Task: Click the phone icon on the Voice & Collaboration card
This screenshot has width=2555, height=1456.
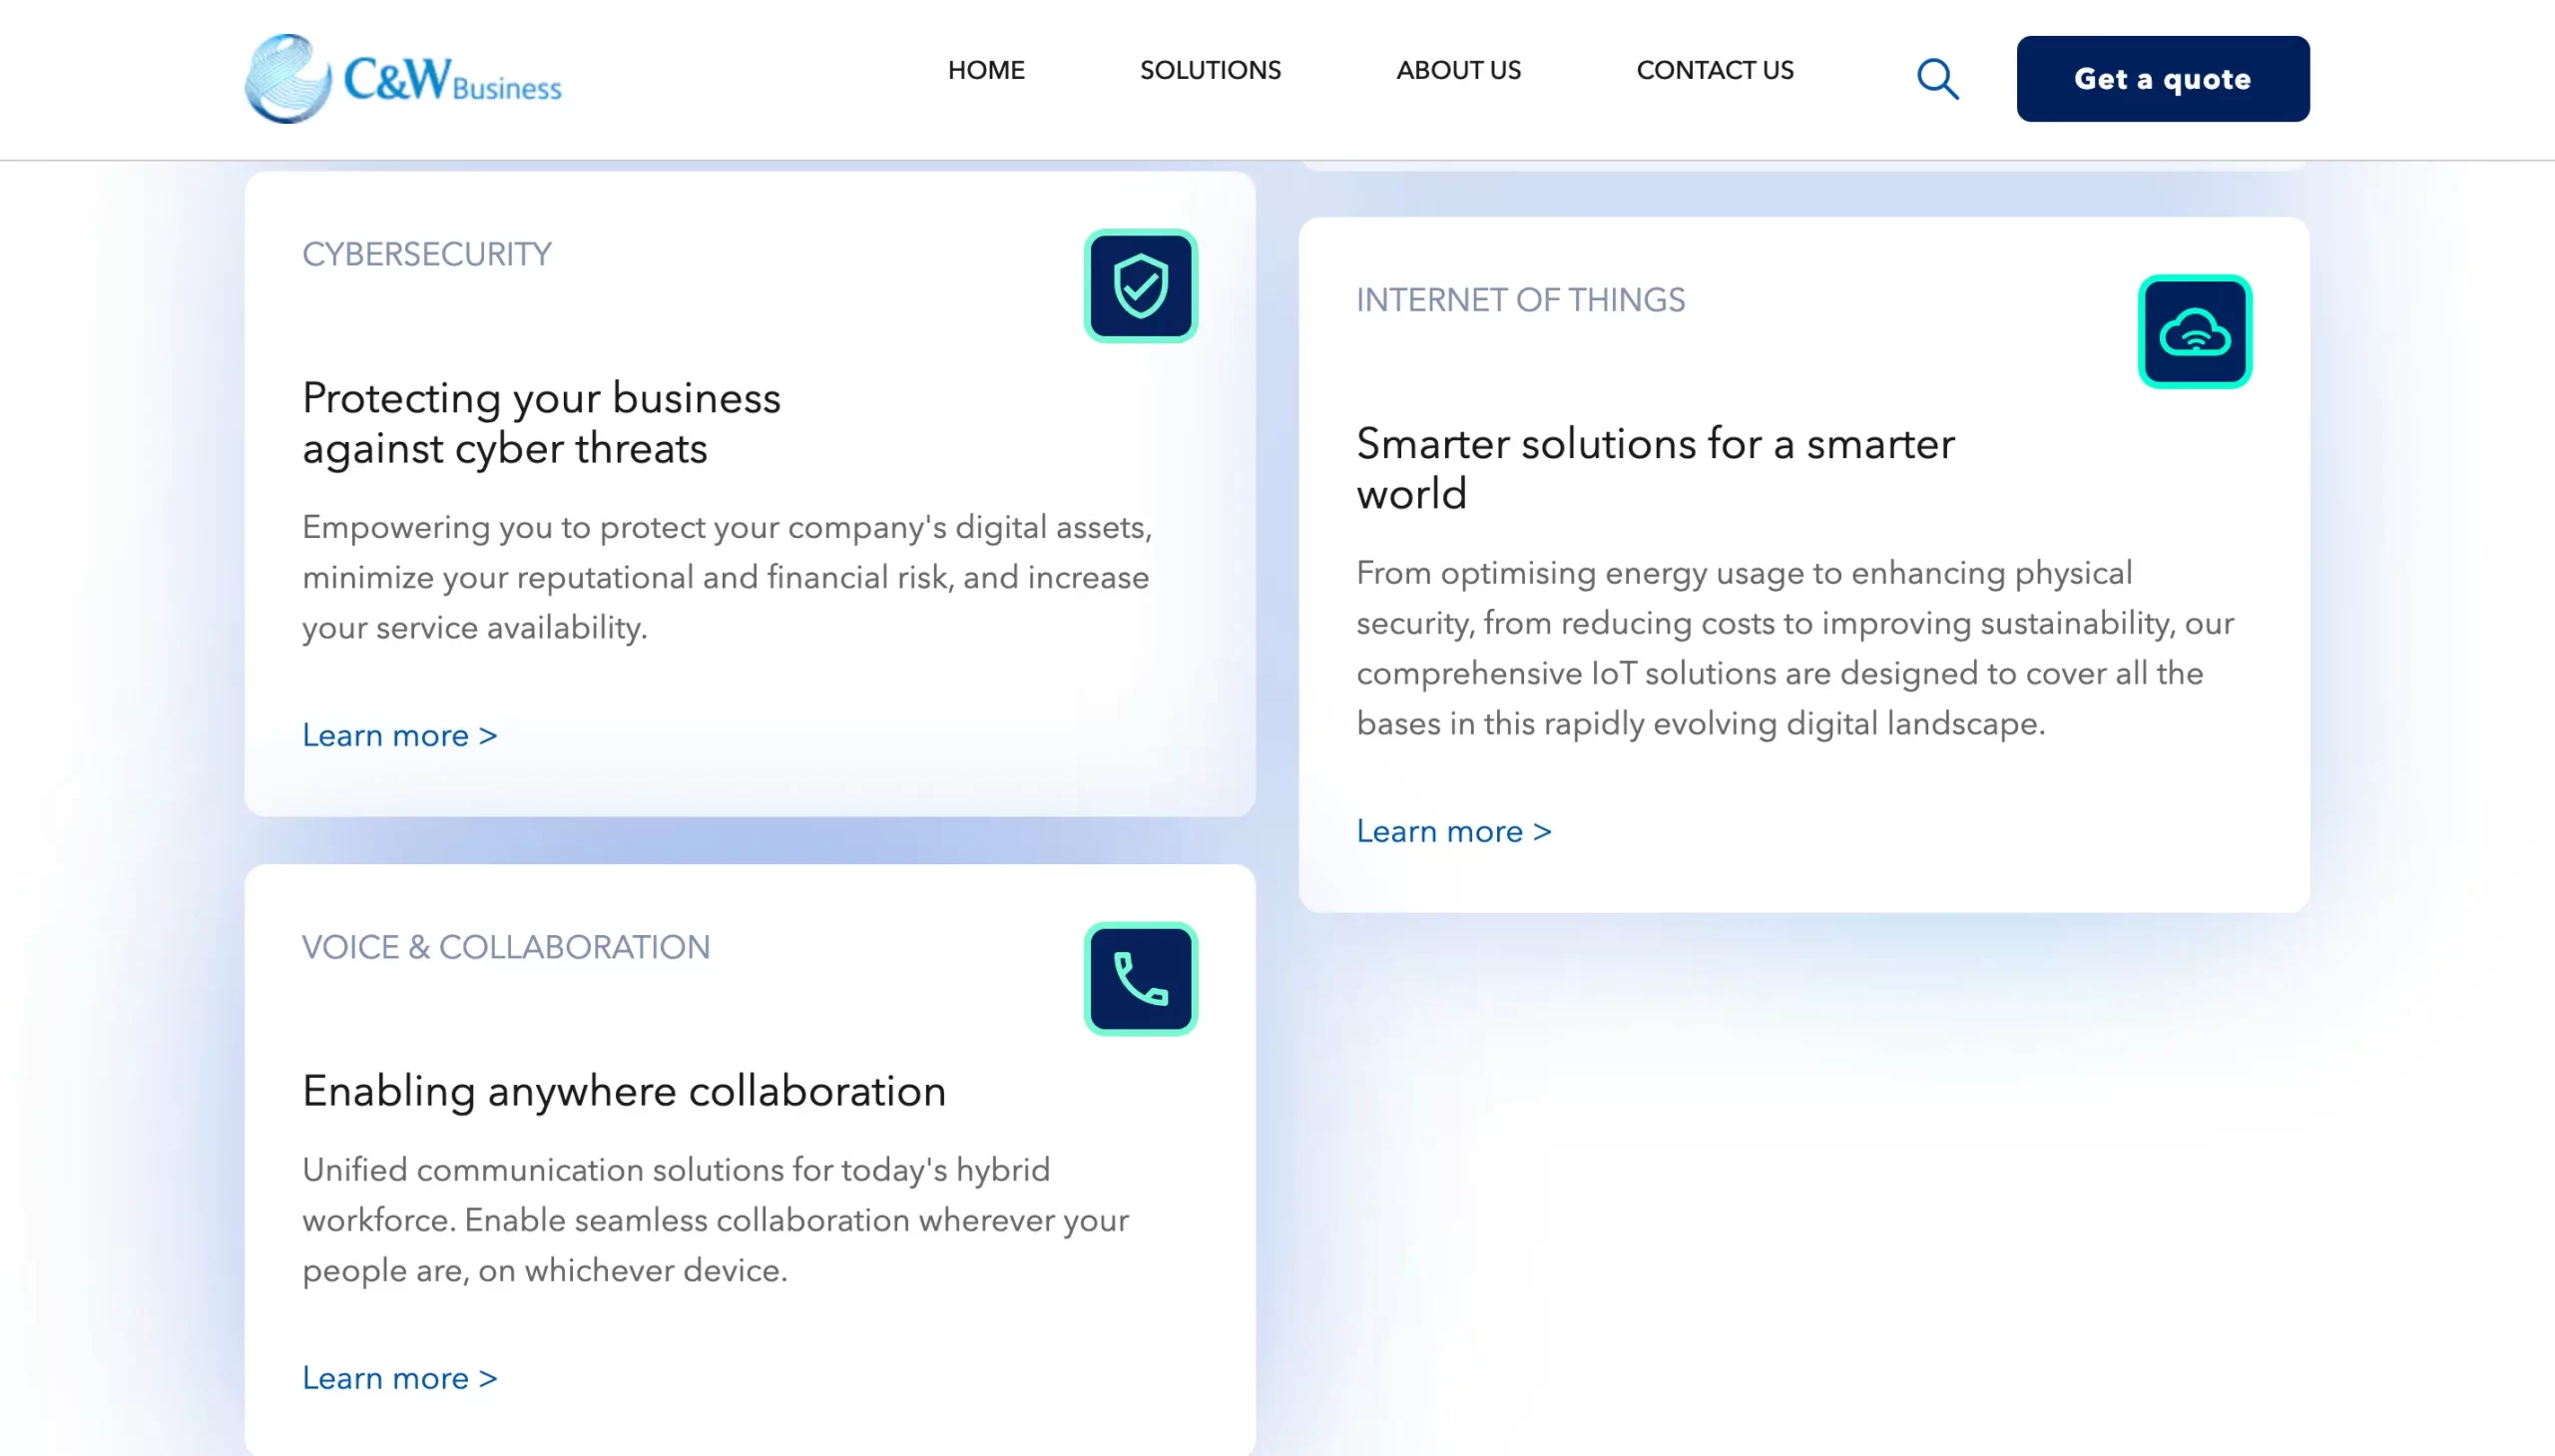Action: [1139, 978]
